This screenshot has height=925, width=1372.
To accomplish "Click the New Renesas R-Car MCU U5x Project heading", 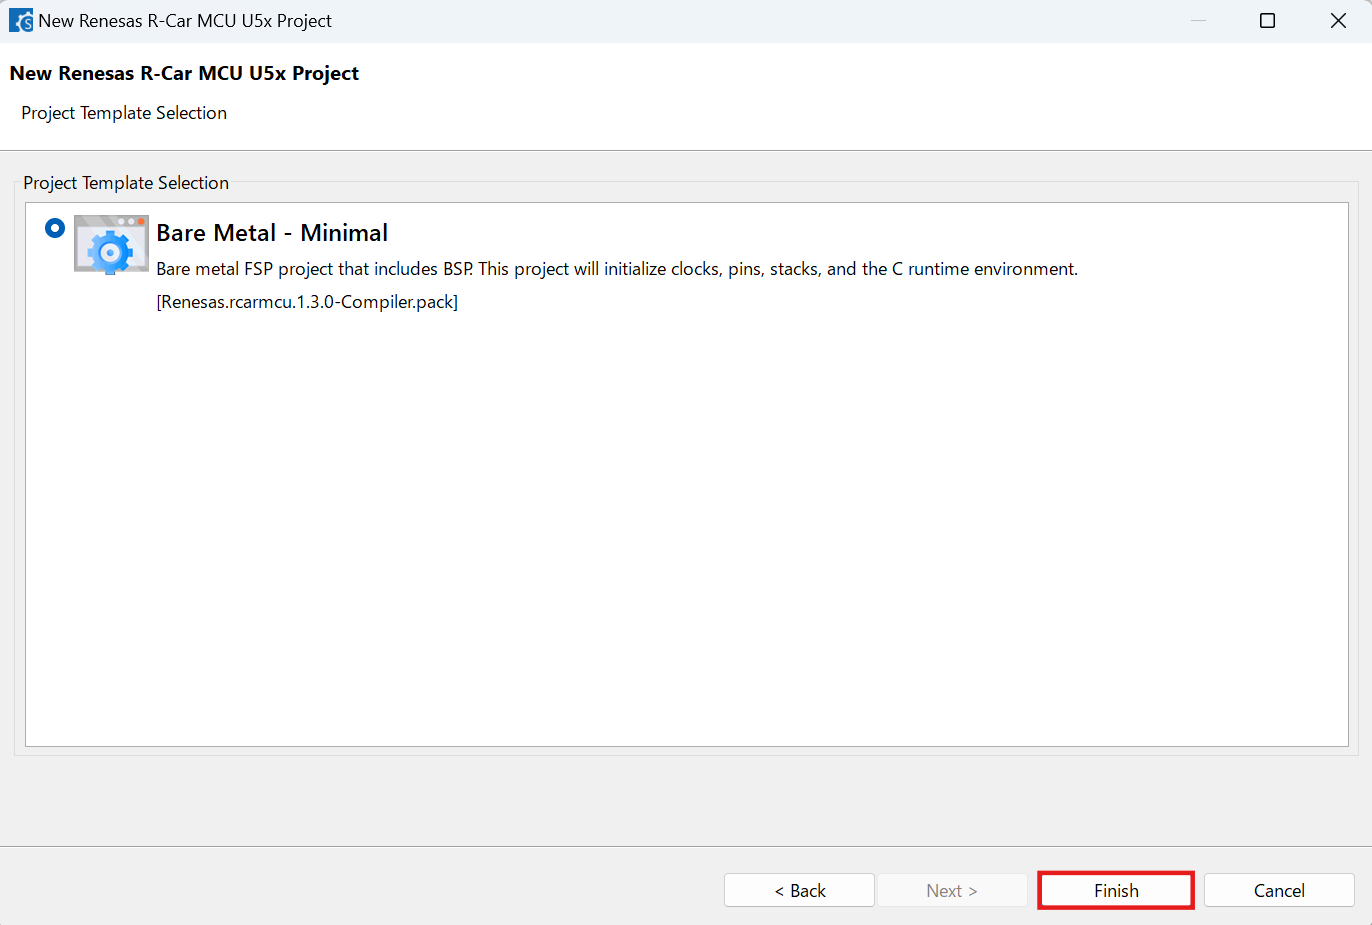I will point(184,73).
